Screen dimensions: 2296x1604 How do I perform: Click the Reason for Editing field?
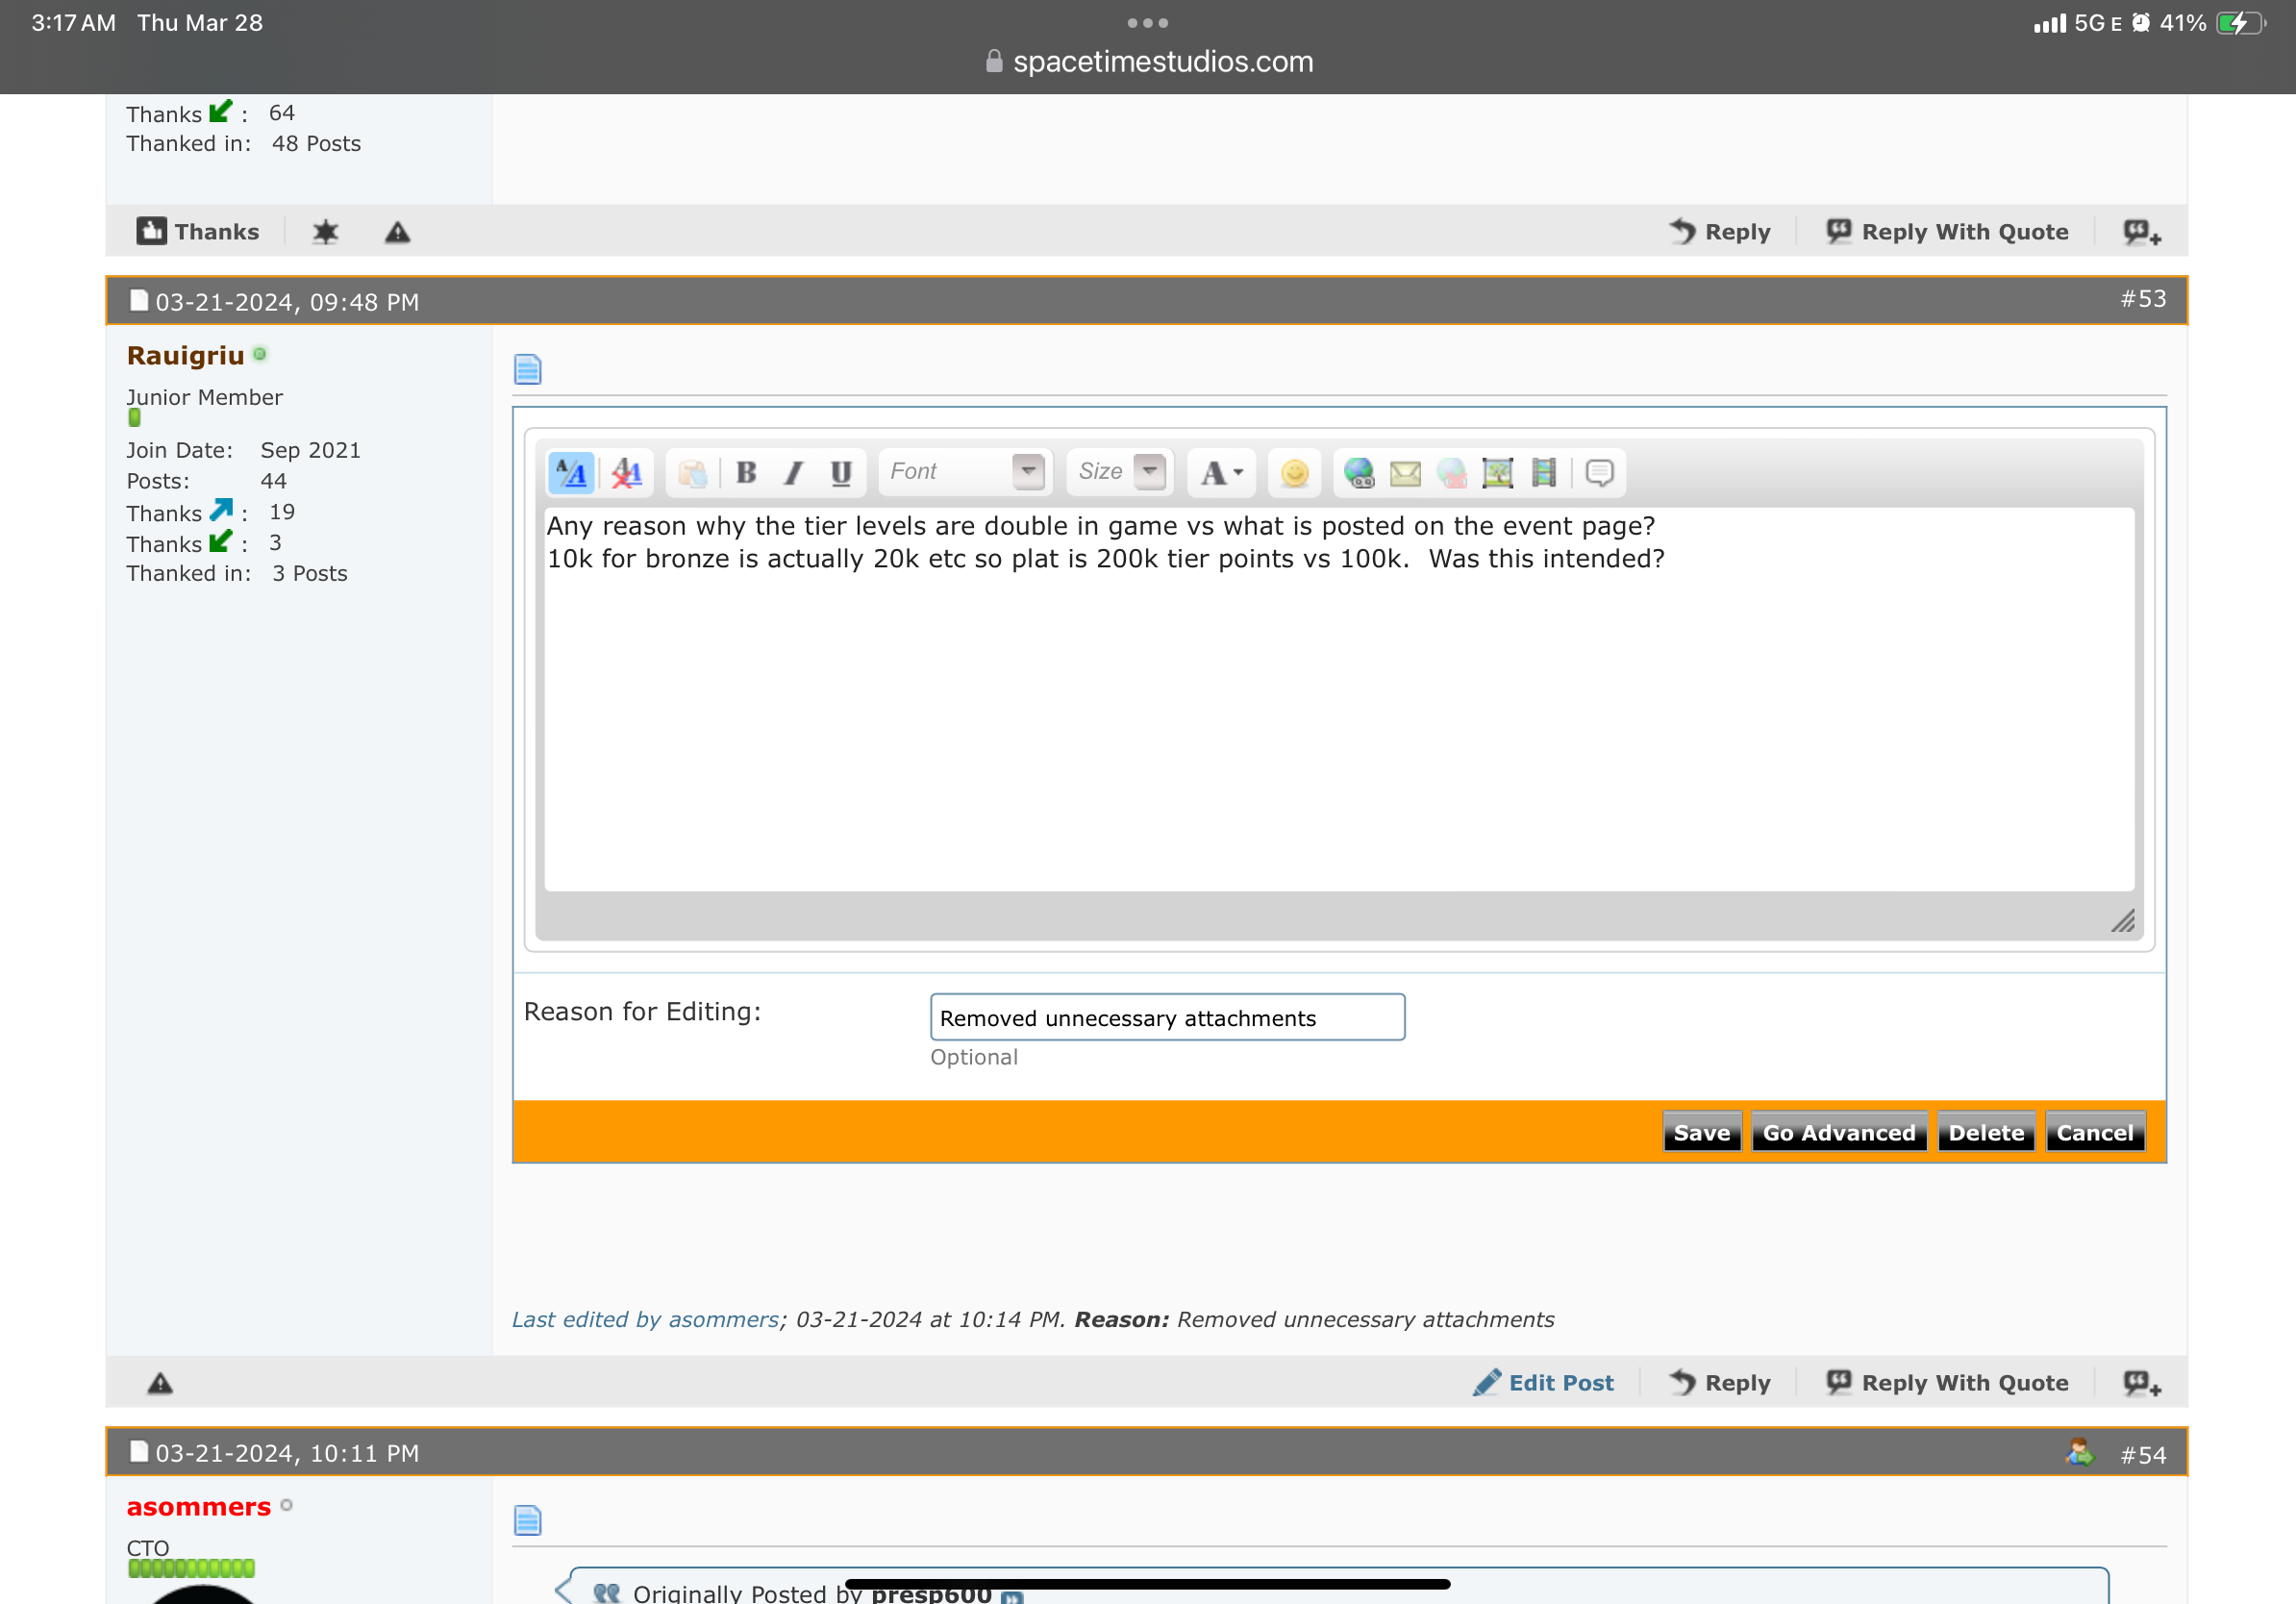[1167, 1017]
